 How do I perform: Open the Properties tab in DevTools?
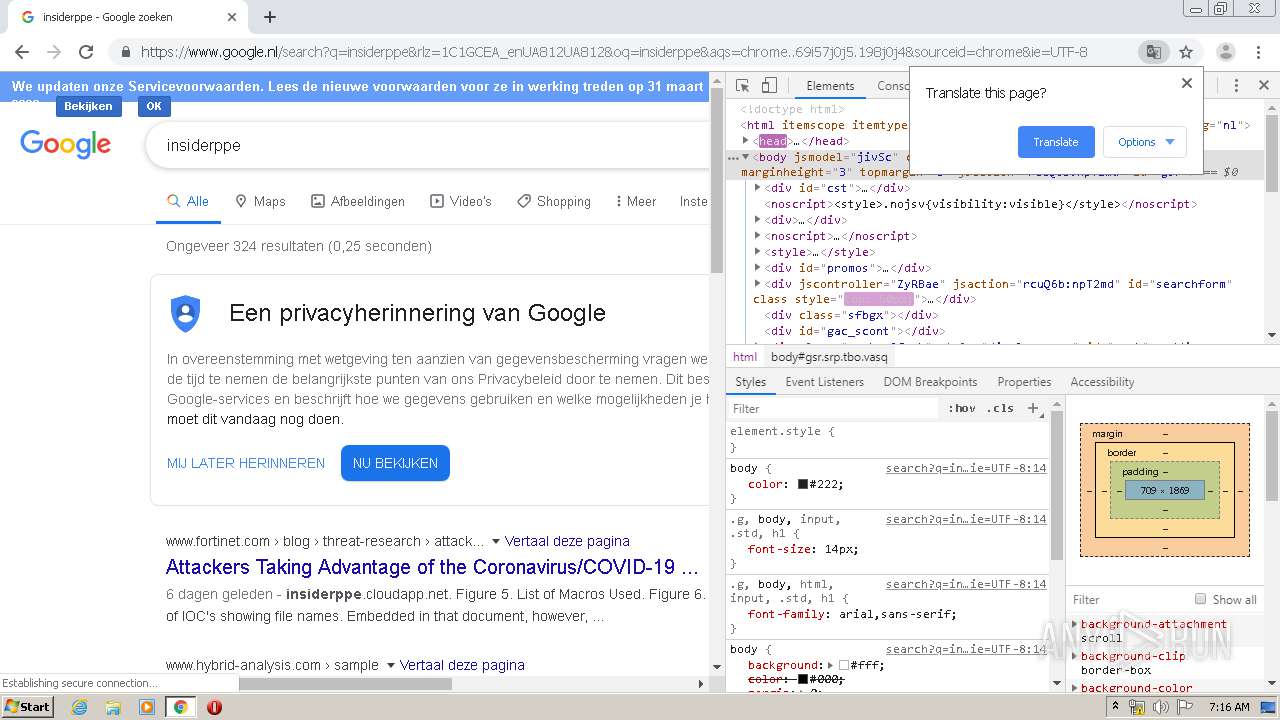pyautogui.click(x=1024, y=382)
